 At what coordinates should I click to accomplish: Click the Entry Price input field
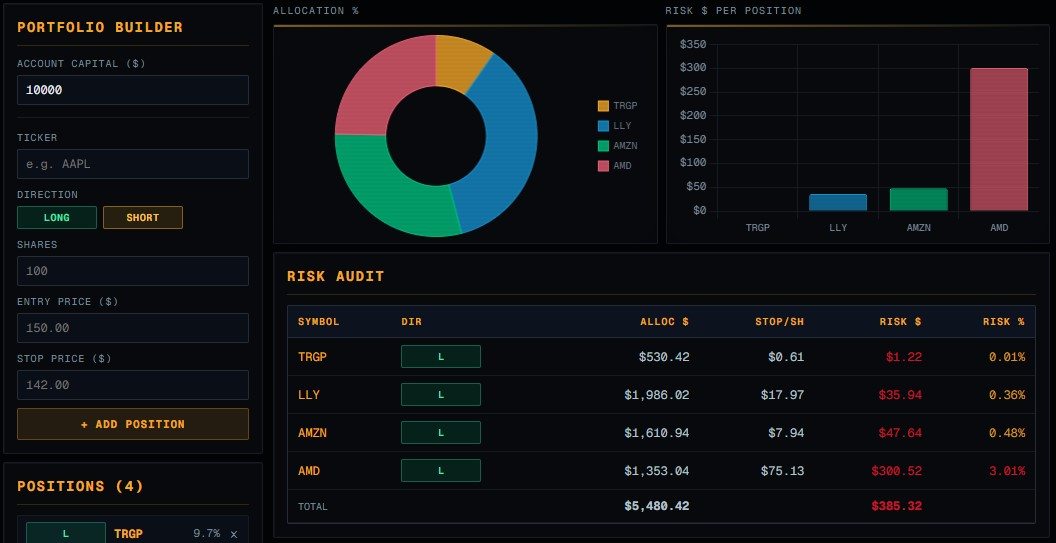pos(133,328)
